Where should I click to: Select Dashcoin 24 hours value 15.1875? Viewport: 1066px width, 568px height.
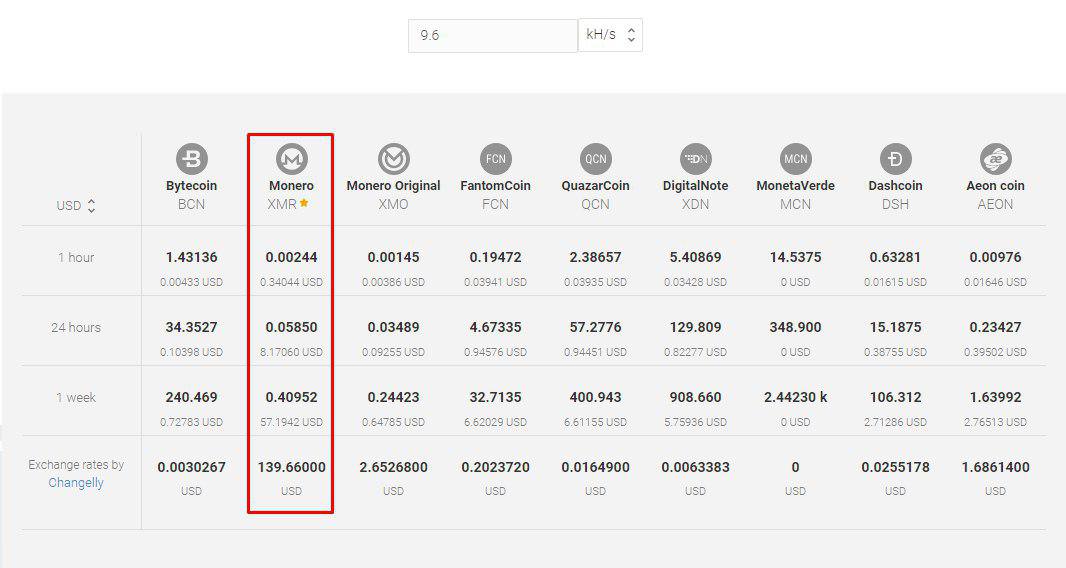pyautogui.click(x=895, y=328)
